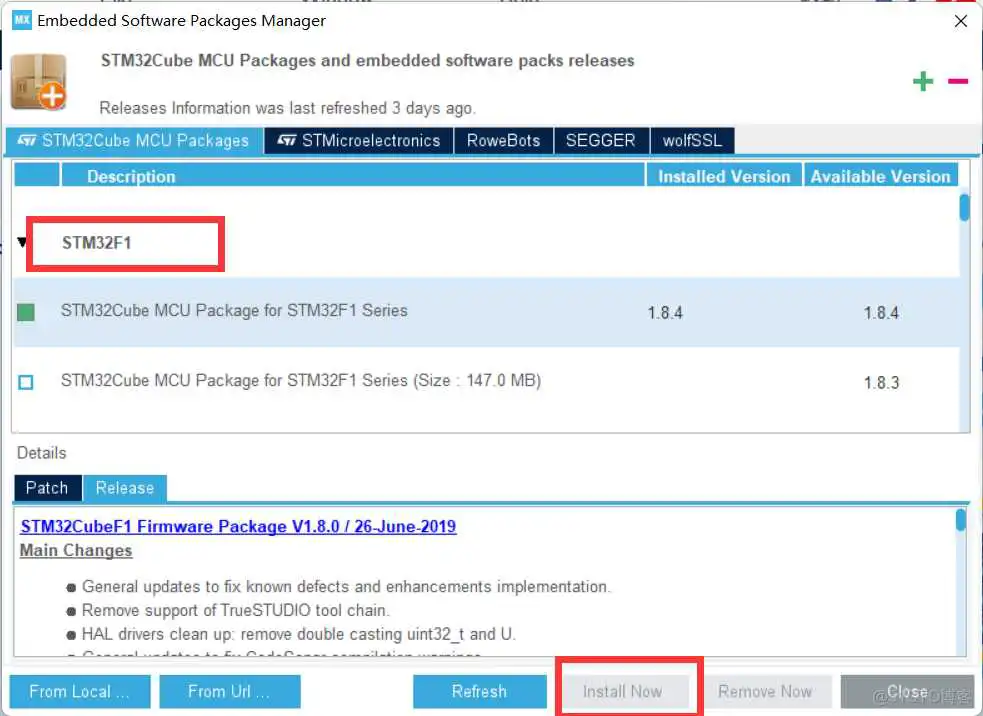Click the pink minus icon to remove packages
Image resolution: width=983 pixels, height=716 pixels.
(957, 81)
